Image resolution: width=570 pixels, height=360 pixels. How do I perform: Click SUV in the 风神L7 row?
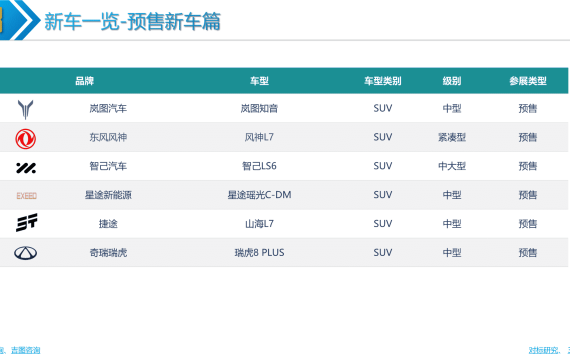[x=383, y=137]
